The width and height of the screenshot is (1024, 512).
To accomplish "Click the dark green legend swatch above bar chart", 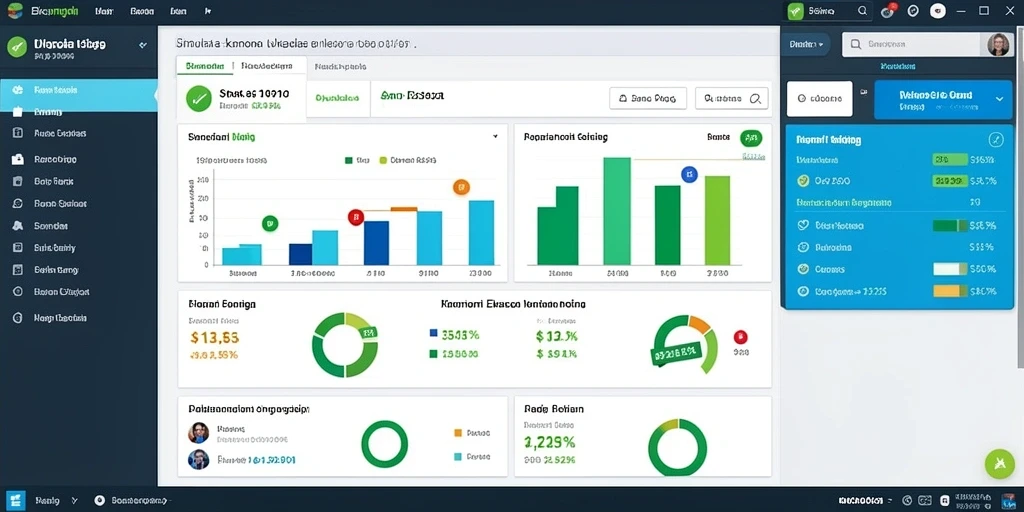I will [x=349, y=159].
